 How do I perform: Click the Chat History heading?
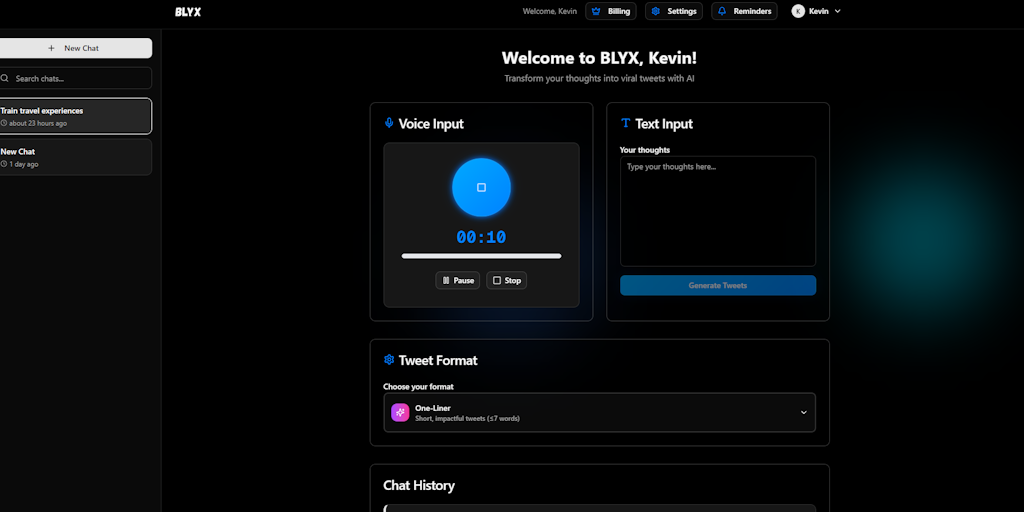point(419,485)
